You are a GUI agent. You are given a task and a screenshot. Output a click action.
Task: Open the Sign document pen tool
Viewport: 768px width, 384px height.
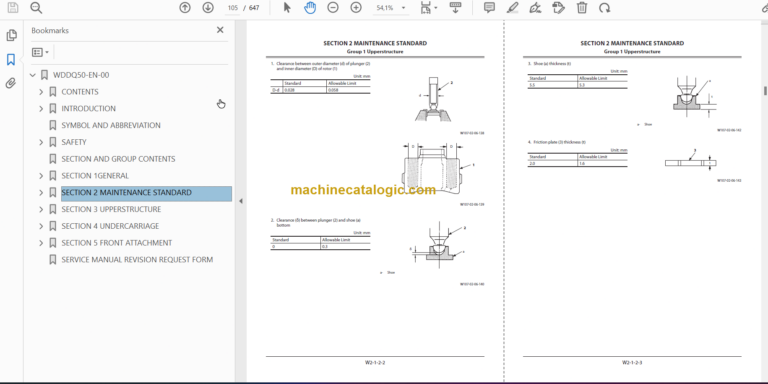(x=535, y=7)
